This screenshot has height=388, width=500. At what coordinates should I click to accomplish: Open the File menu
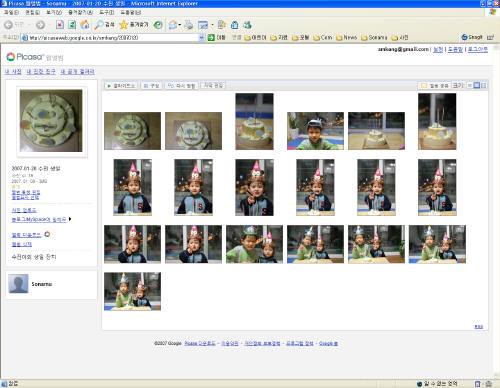point(11,12)
